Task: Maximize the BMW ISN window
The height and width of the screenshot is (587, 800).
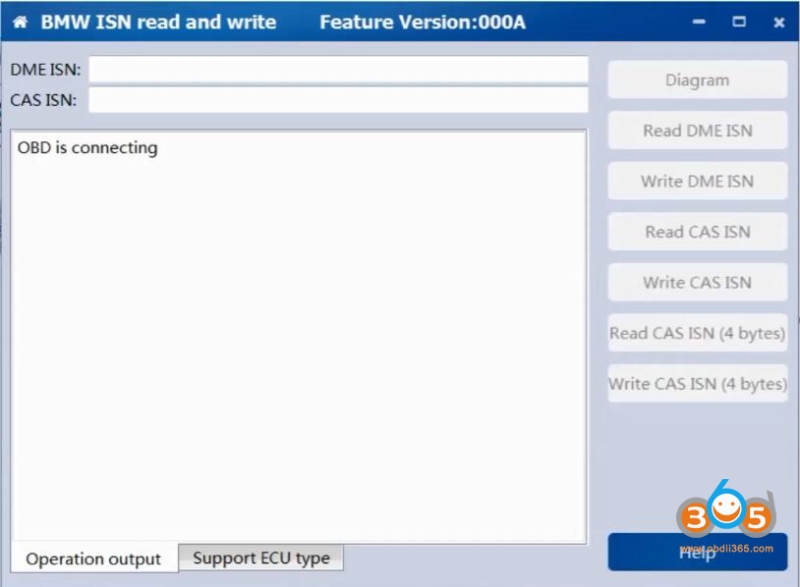Action: [739, 21]
